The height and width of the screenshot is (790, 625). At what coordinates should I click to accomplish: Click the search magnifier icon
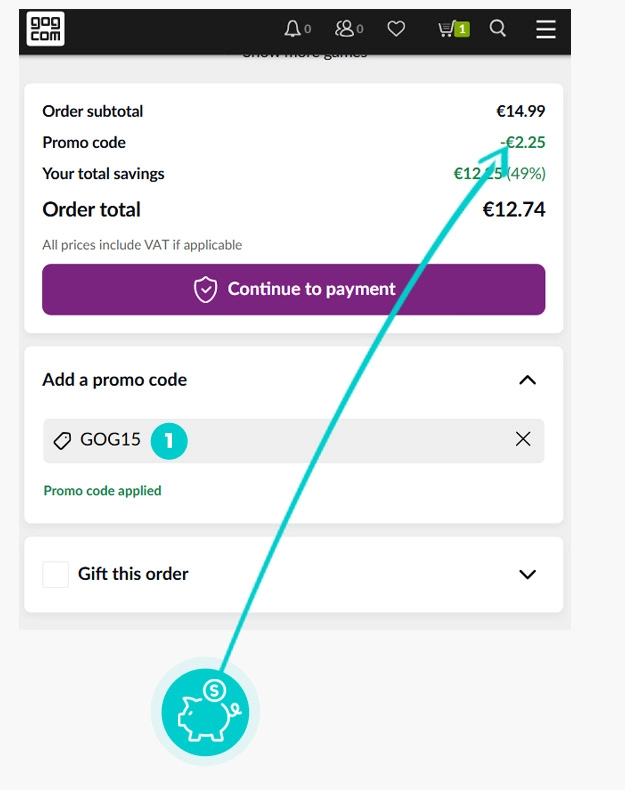[497, 29]
